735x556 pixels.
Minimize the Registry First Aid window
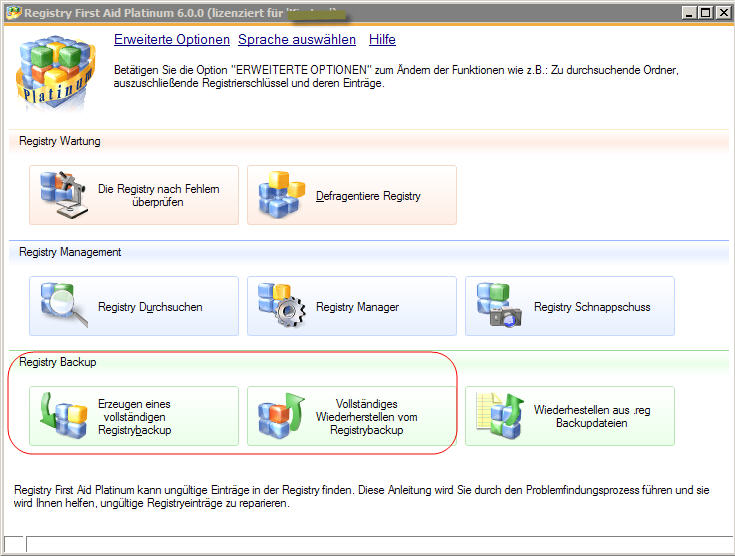click(689, 13)
